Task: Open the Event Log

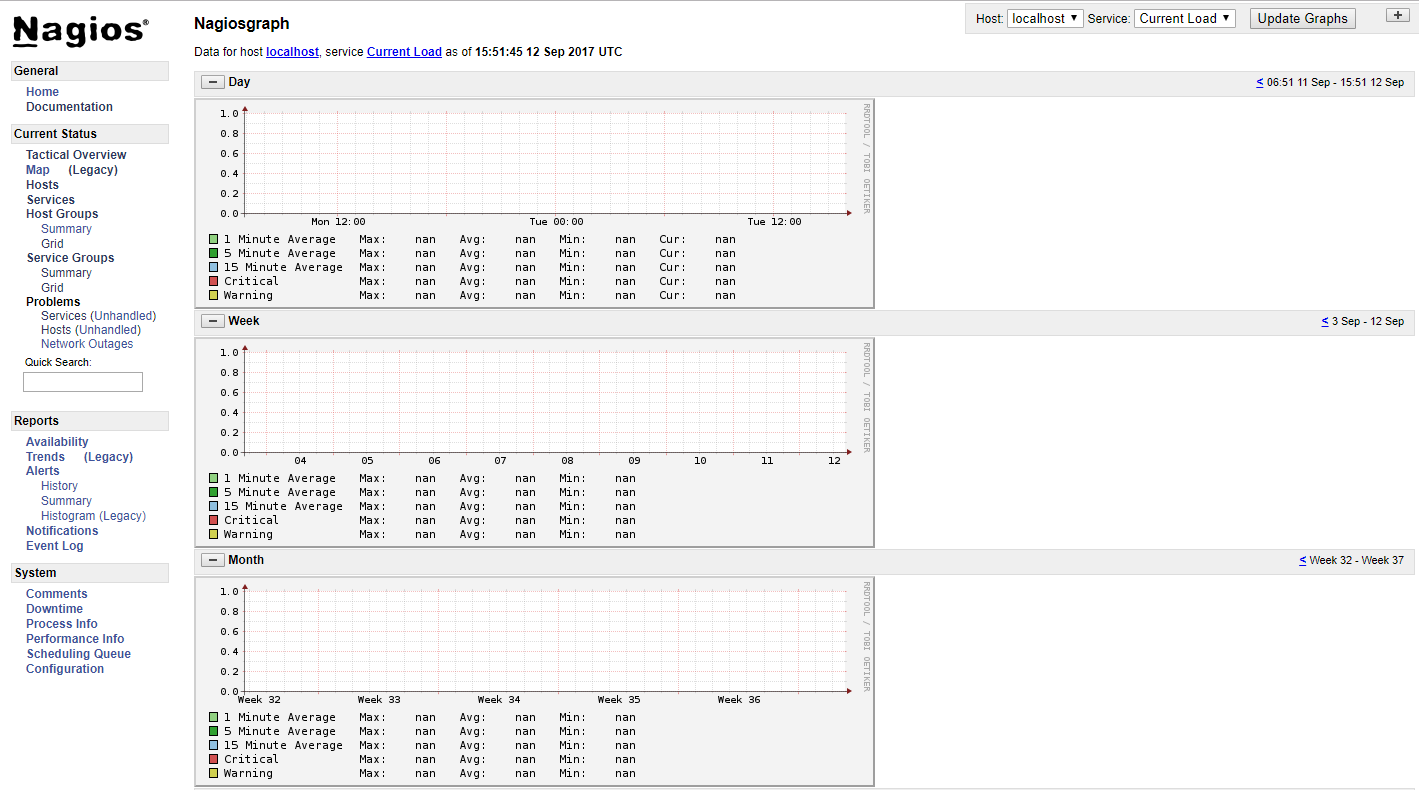Action: (x=55, y=546)
